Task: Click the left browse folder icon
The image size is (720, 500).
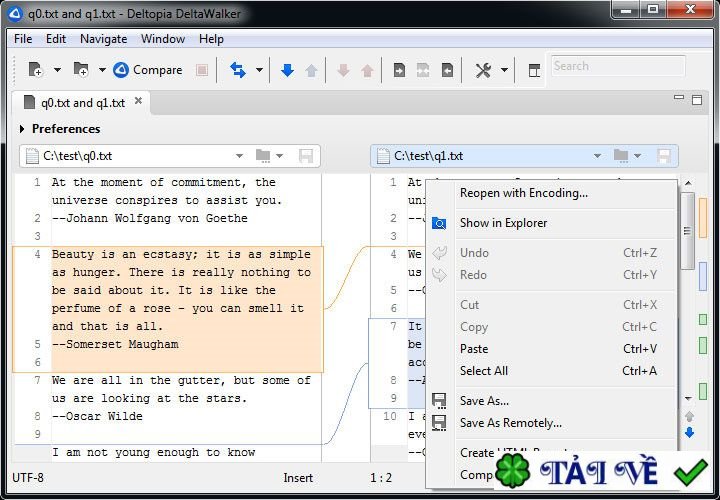Action: [x=263, y=156]
